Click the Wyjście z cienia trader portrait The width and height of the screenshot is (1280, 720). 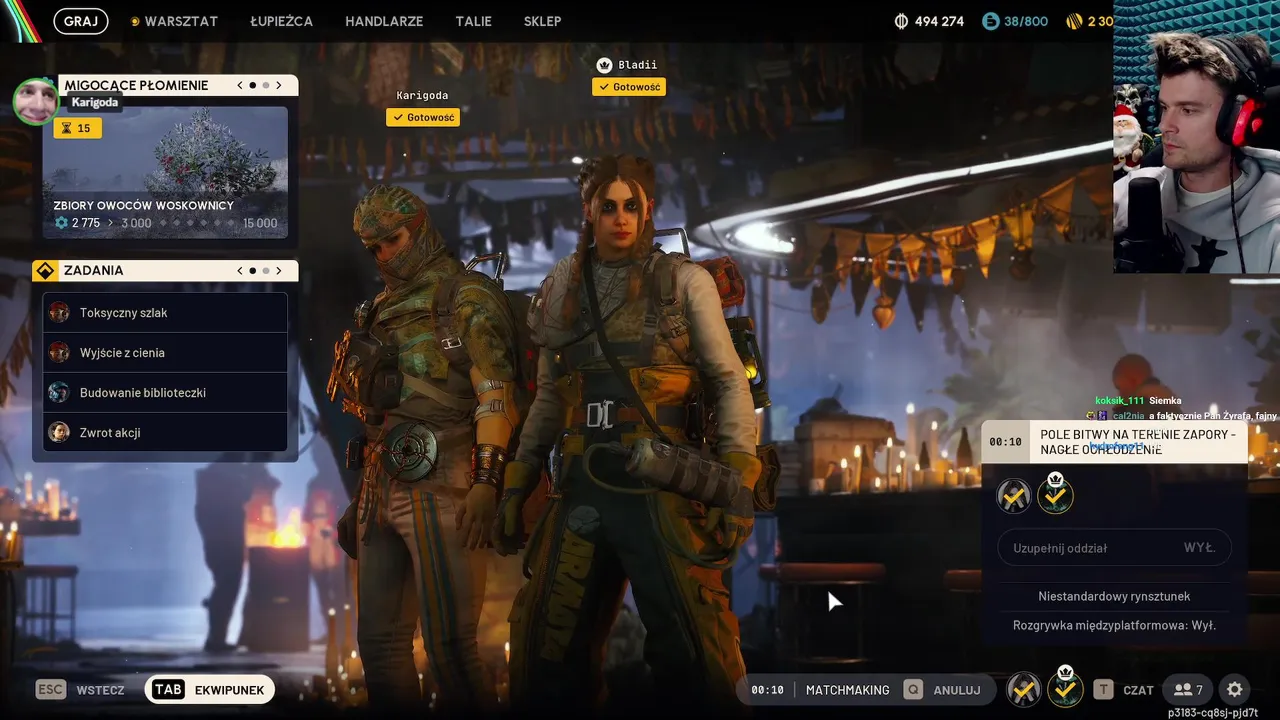coord(59,353)
